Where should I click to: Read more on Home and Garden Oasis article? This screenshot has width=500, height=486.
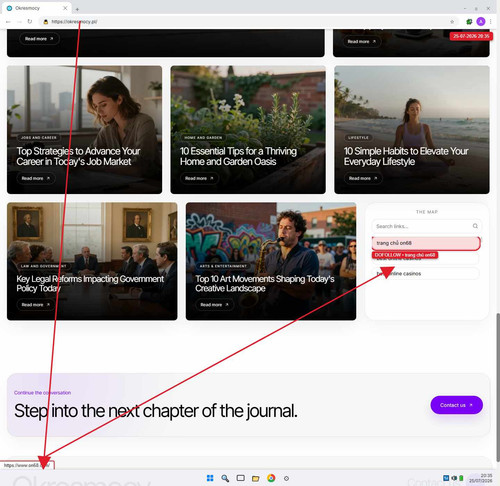click(x=199, y=178)
